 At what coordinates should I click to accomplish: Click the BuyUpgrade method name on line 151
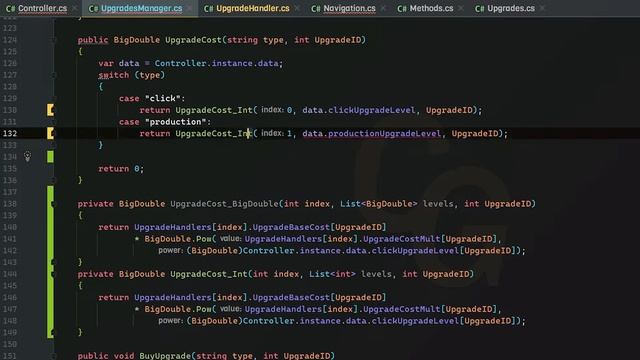point(165,356)
